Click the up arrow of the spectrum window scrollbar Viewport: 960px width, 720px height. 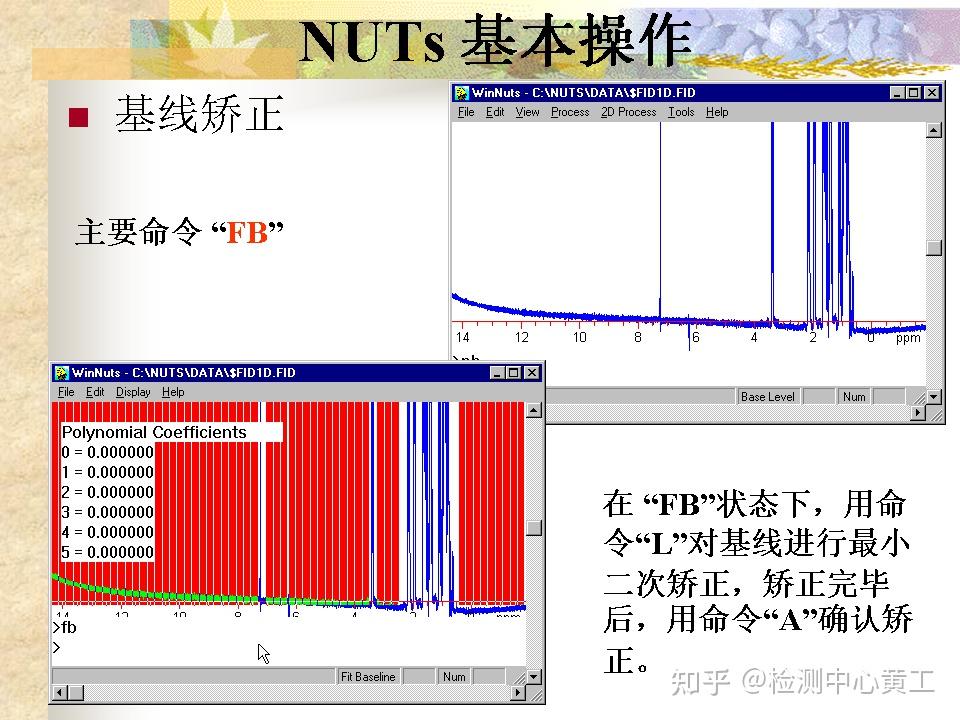click(932, 128)
